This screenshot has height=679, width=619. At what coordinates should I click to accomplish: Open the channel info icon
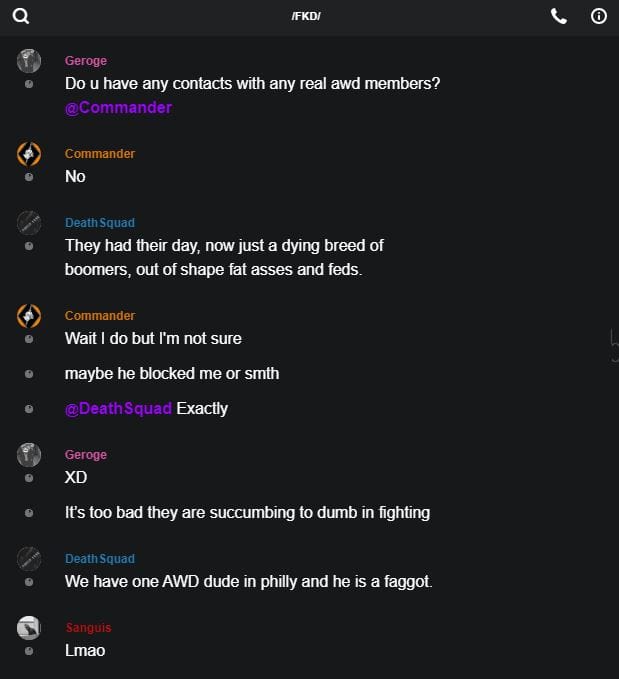pyautogui.click(x=599, y=16)
